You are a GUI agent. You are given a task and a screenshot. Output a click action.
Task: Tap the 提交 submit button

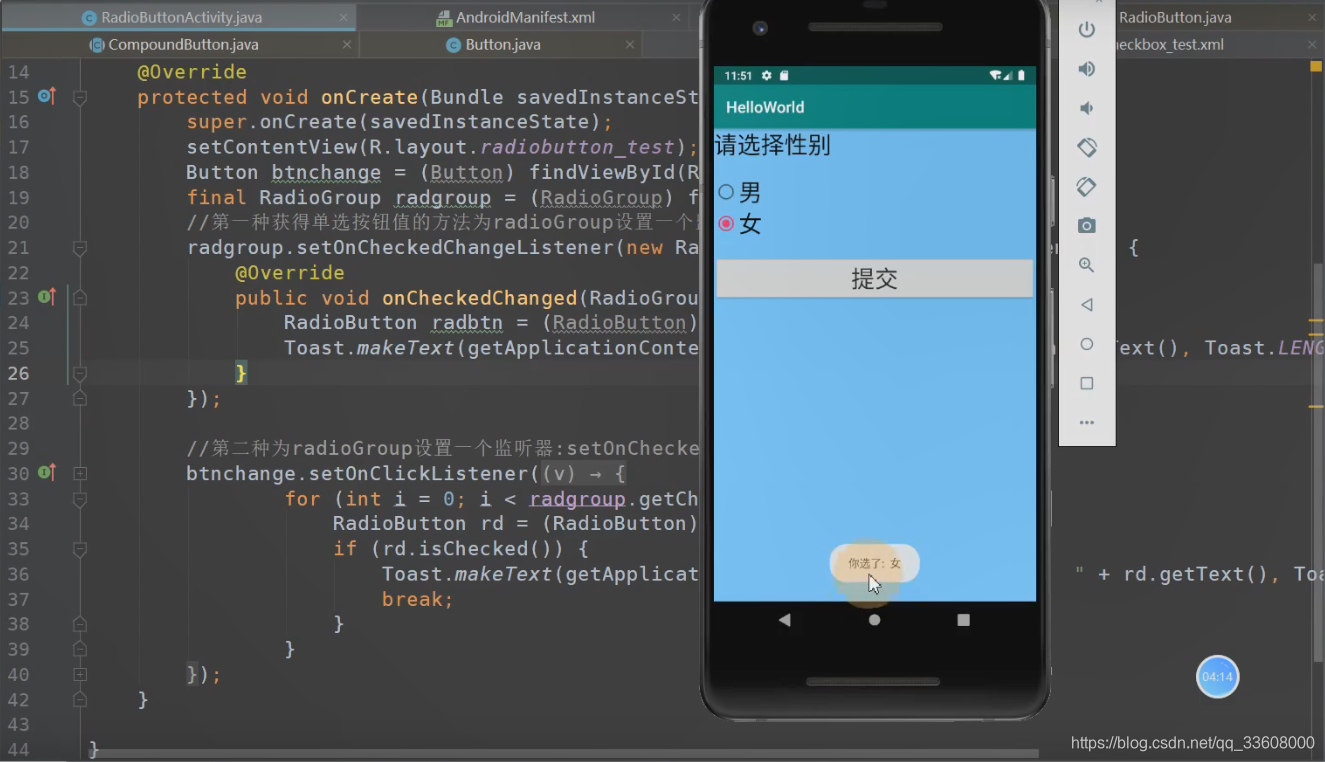click(x=875, y=279)
